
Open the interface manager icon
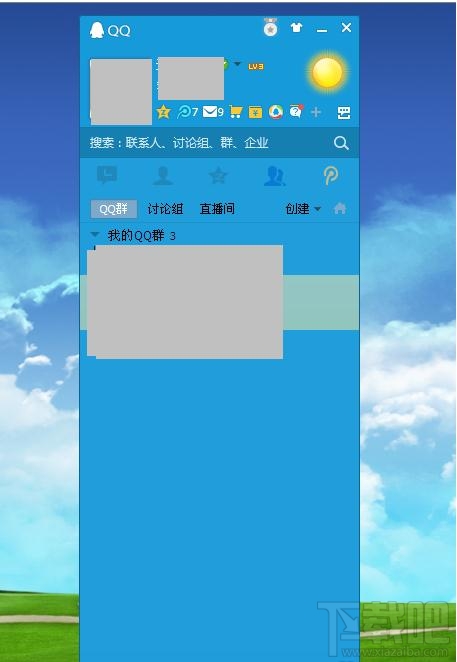point(344,113)
